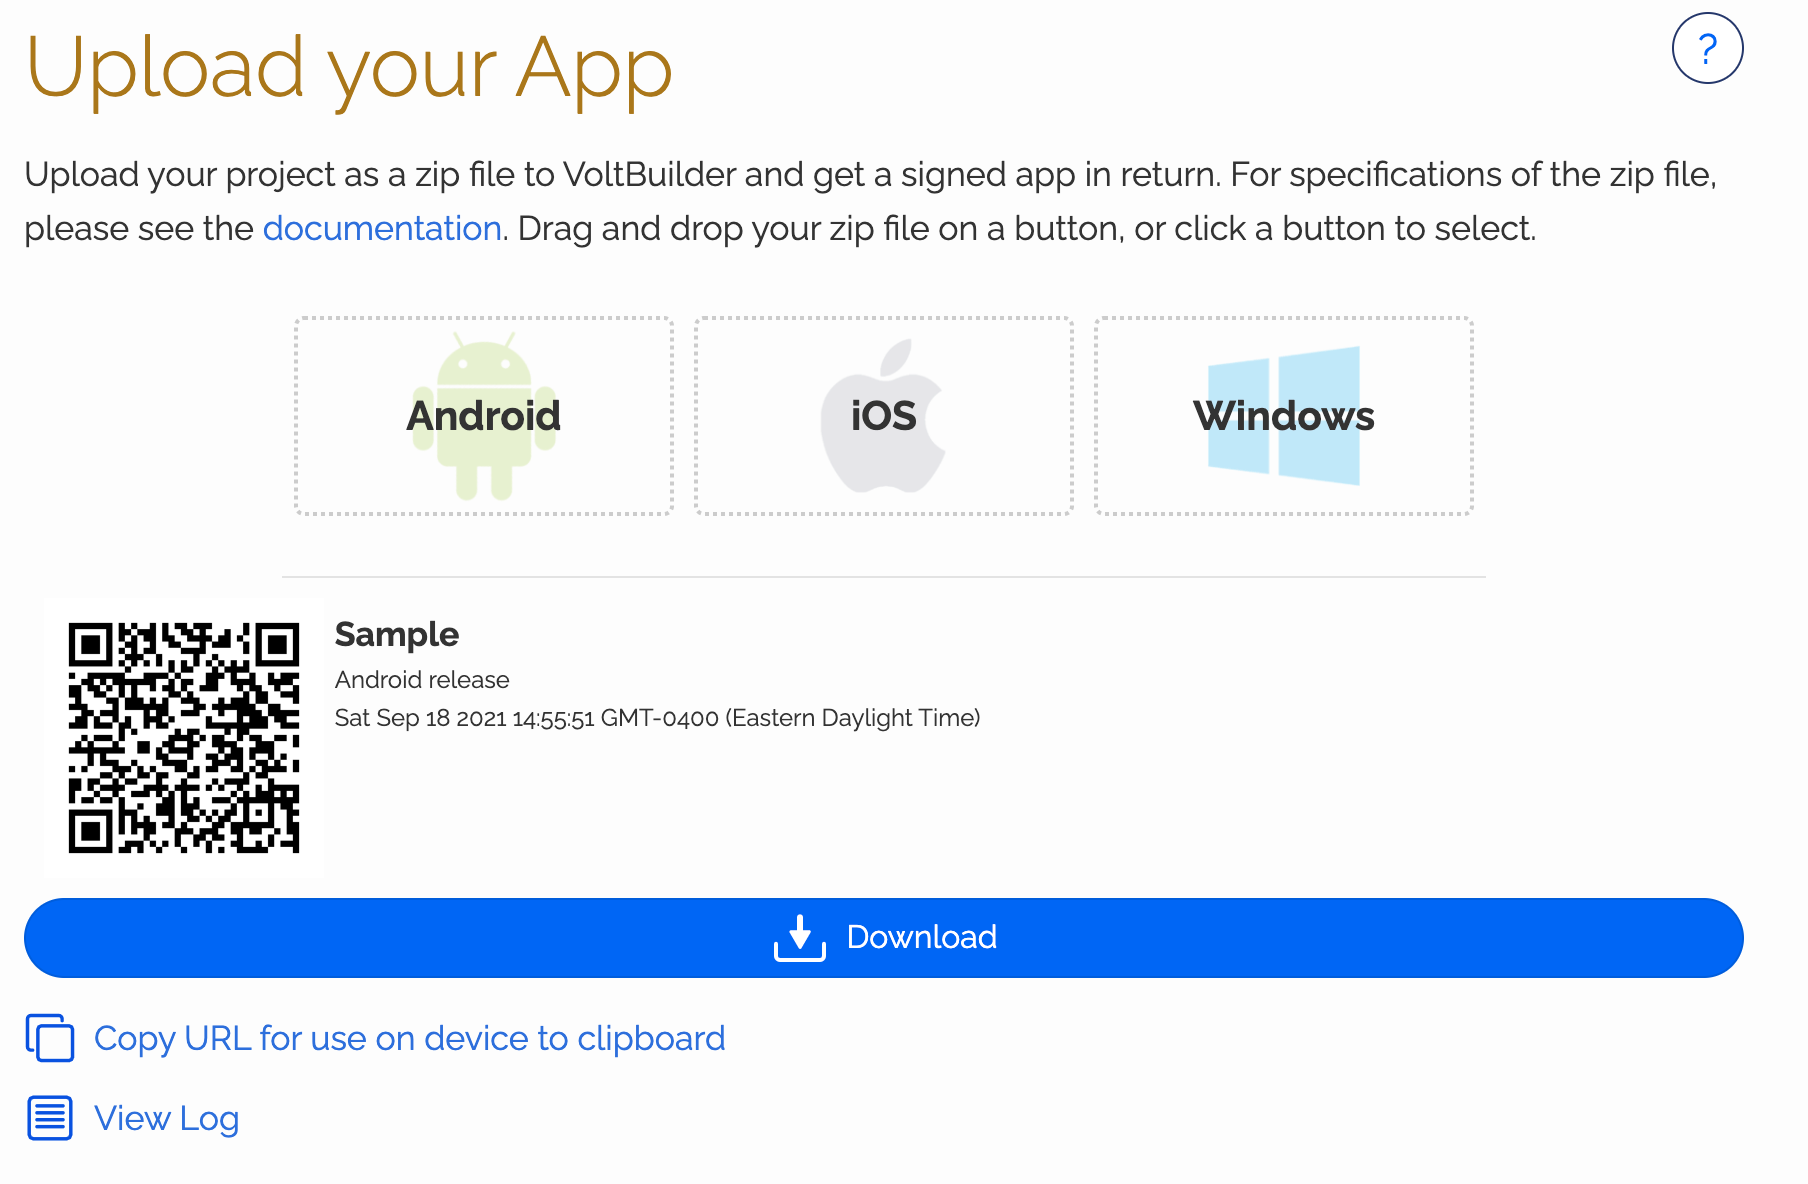Select the Android upload button label
Viewport: 1808px width, 1184px height.
(x=483, y=416)
